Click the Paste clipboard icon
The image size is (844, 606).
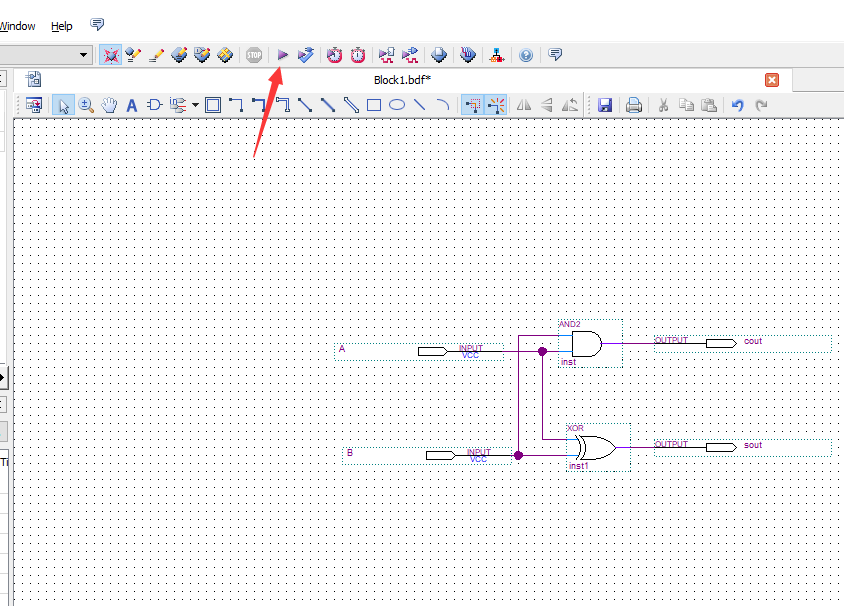coord(709,105)
